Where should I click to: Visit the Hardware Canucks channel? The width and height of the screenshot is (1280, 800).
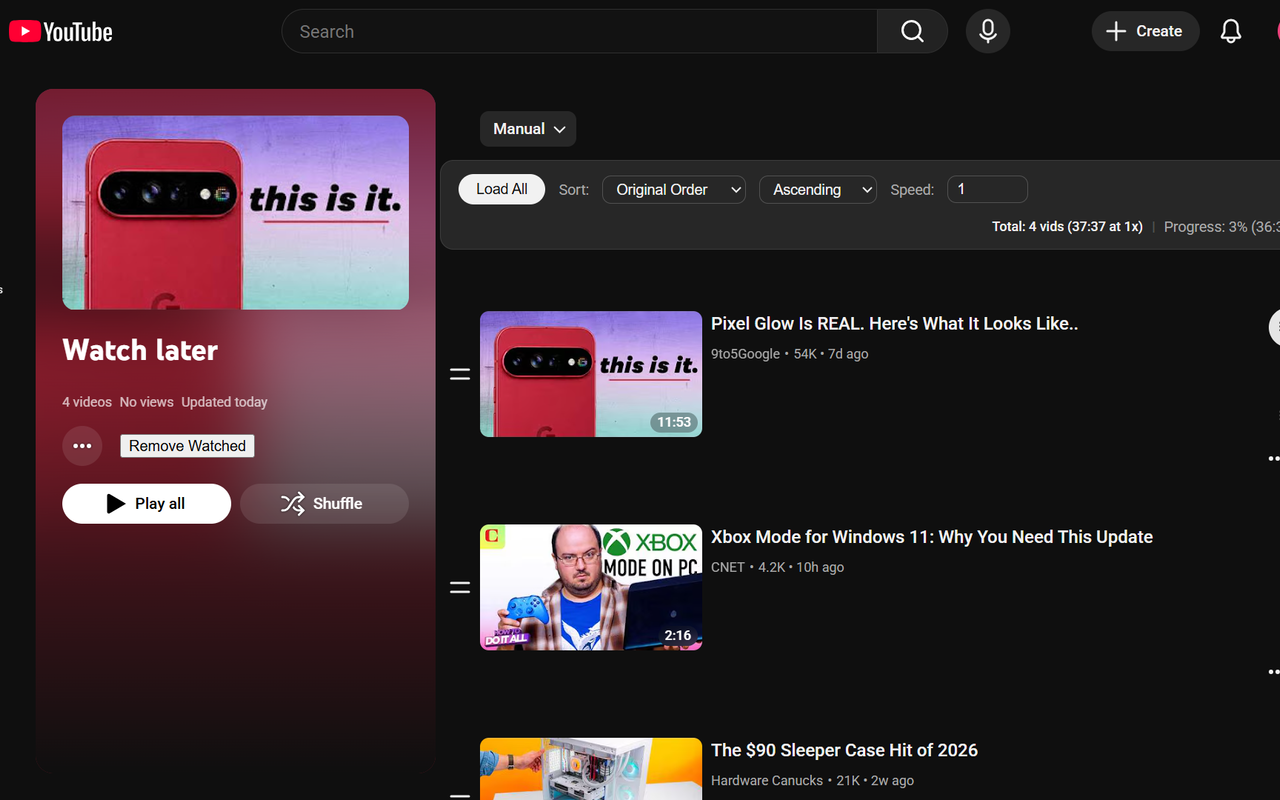[x=767, y=780]
